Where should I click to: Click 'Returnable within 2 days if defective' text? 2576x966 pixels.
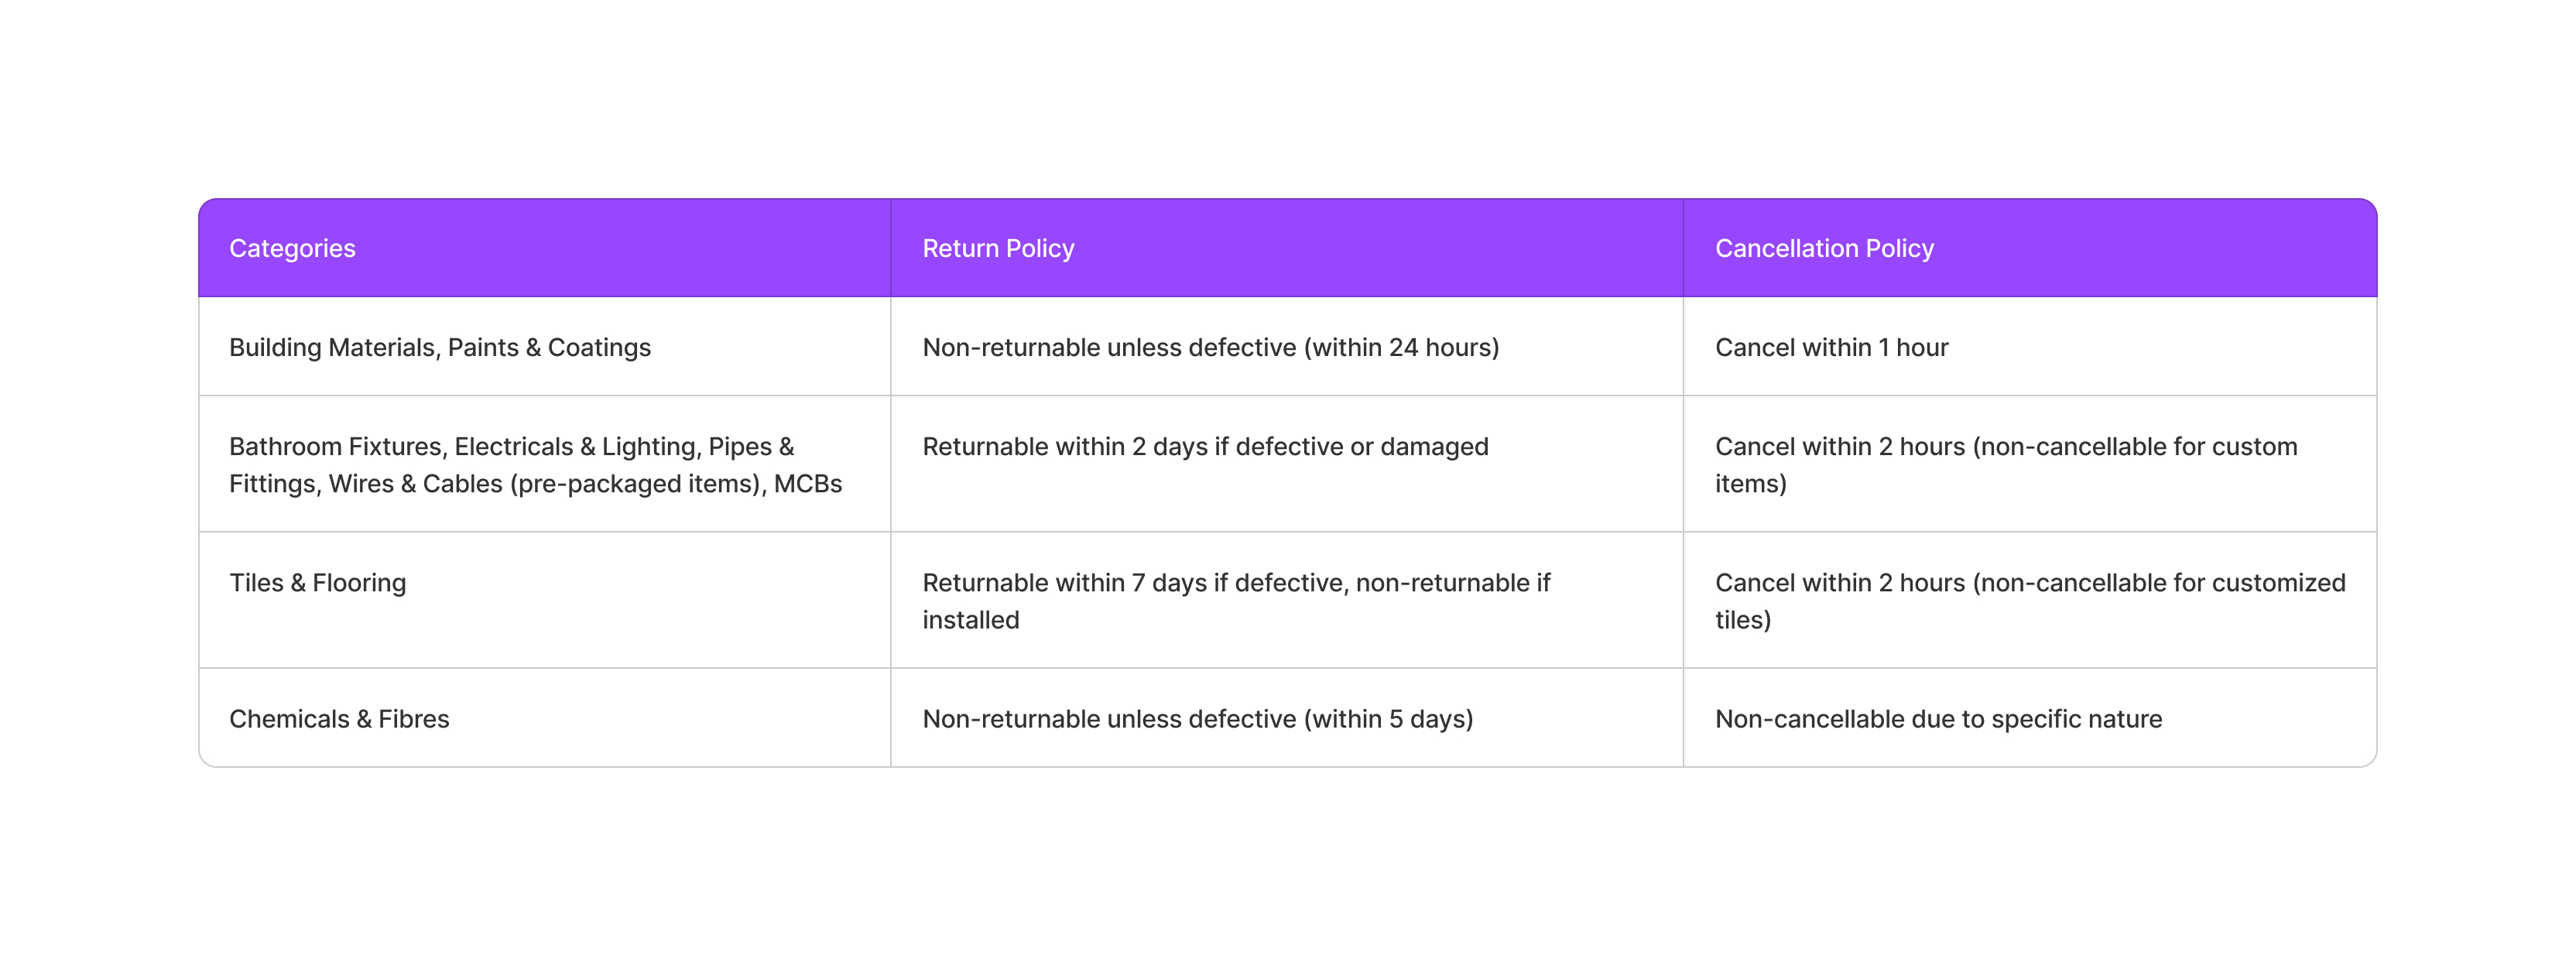[1204, 446]
